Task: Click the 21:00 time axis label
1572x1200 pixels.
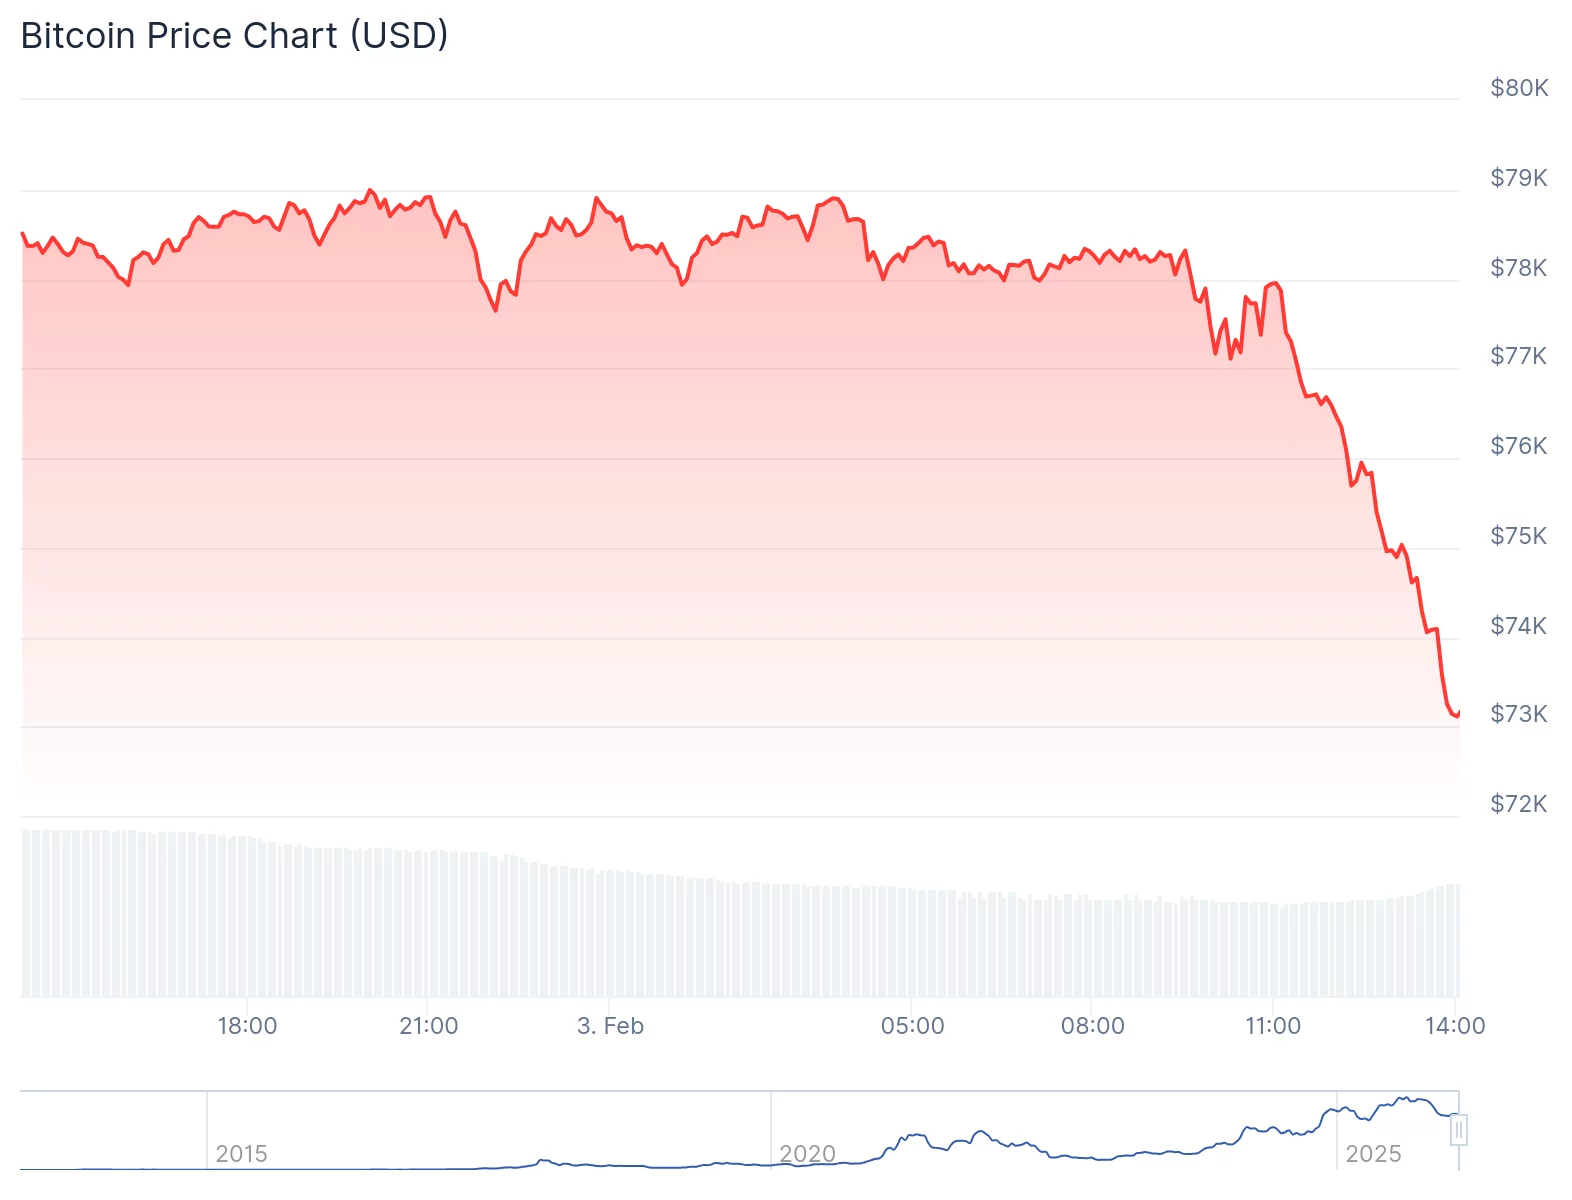Action: (428, 1026)
